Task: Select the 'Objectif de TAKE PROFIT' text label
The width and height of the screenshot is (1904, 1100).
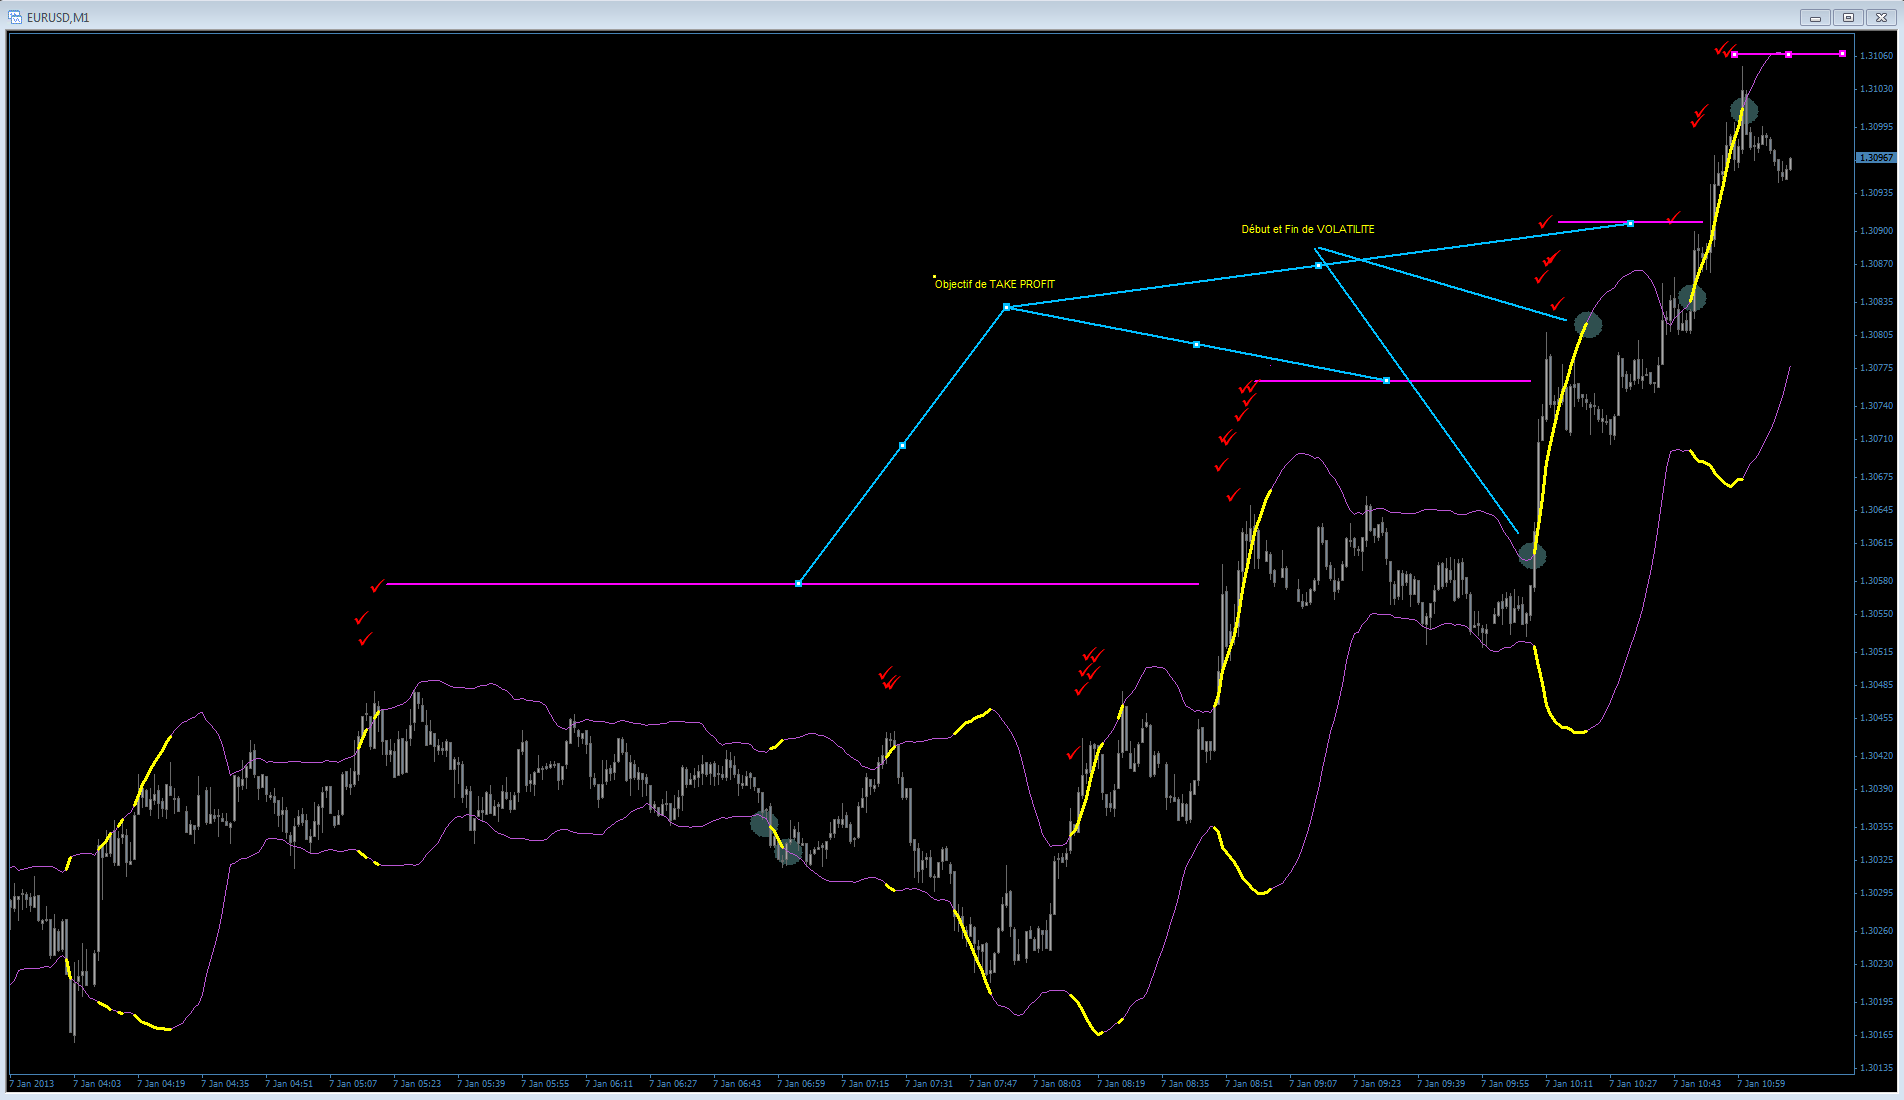Action: (995, 285)
